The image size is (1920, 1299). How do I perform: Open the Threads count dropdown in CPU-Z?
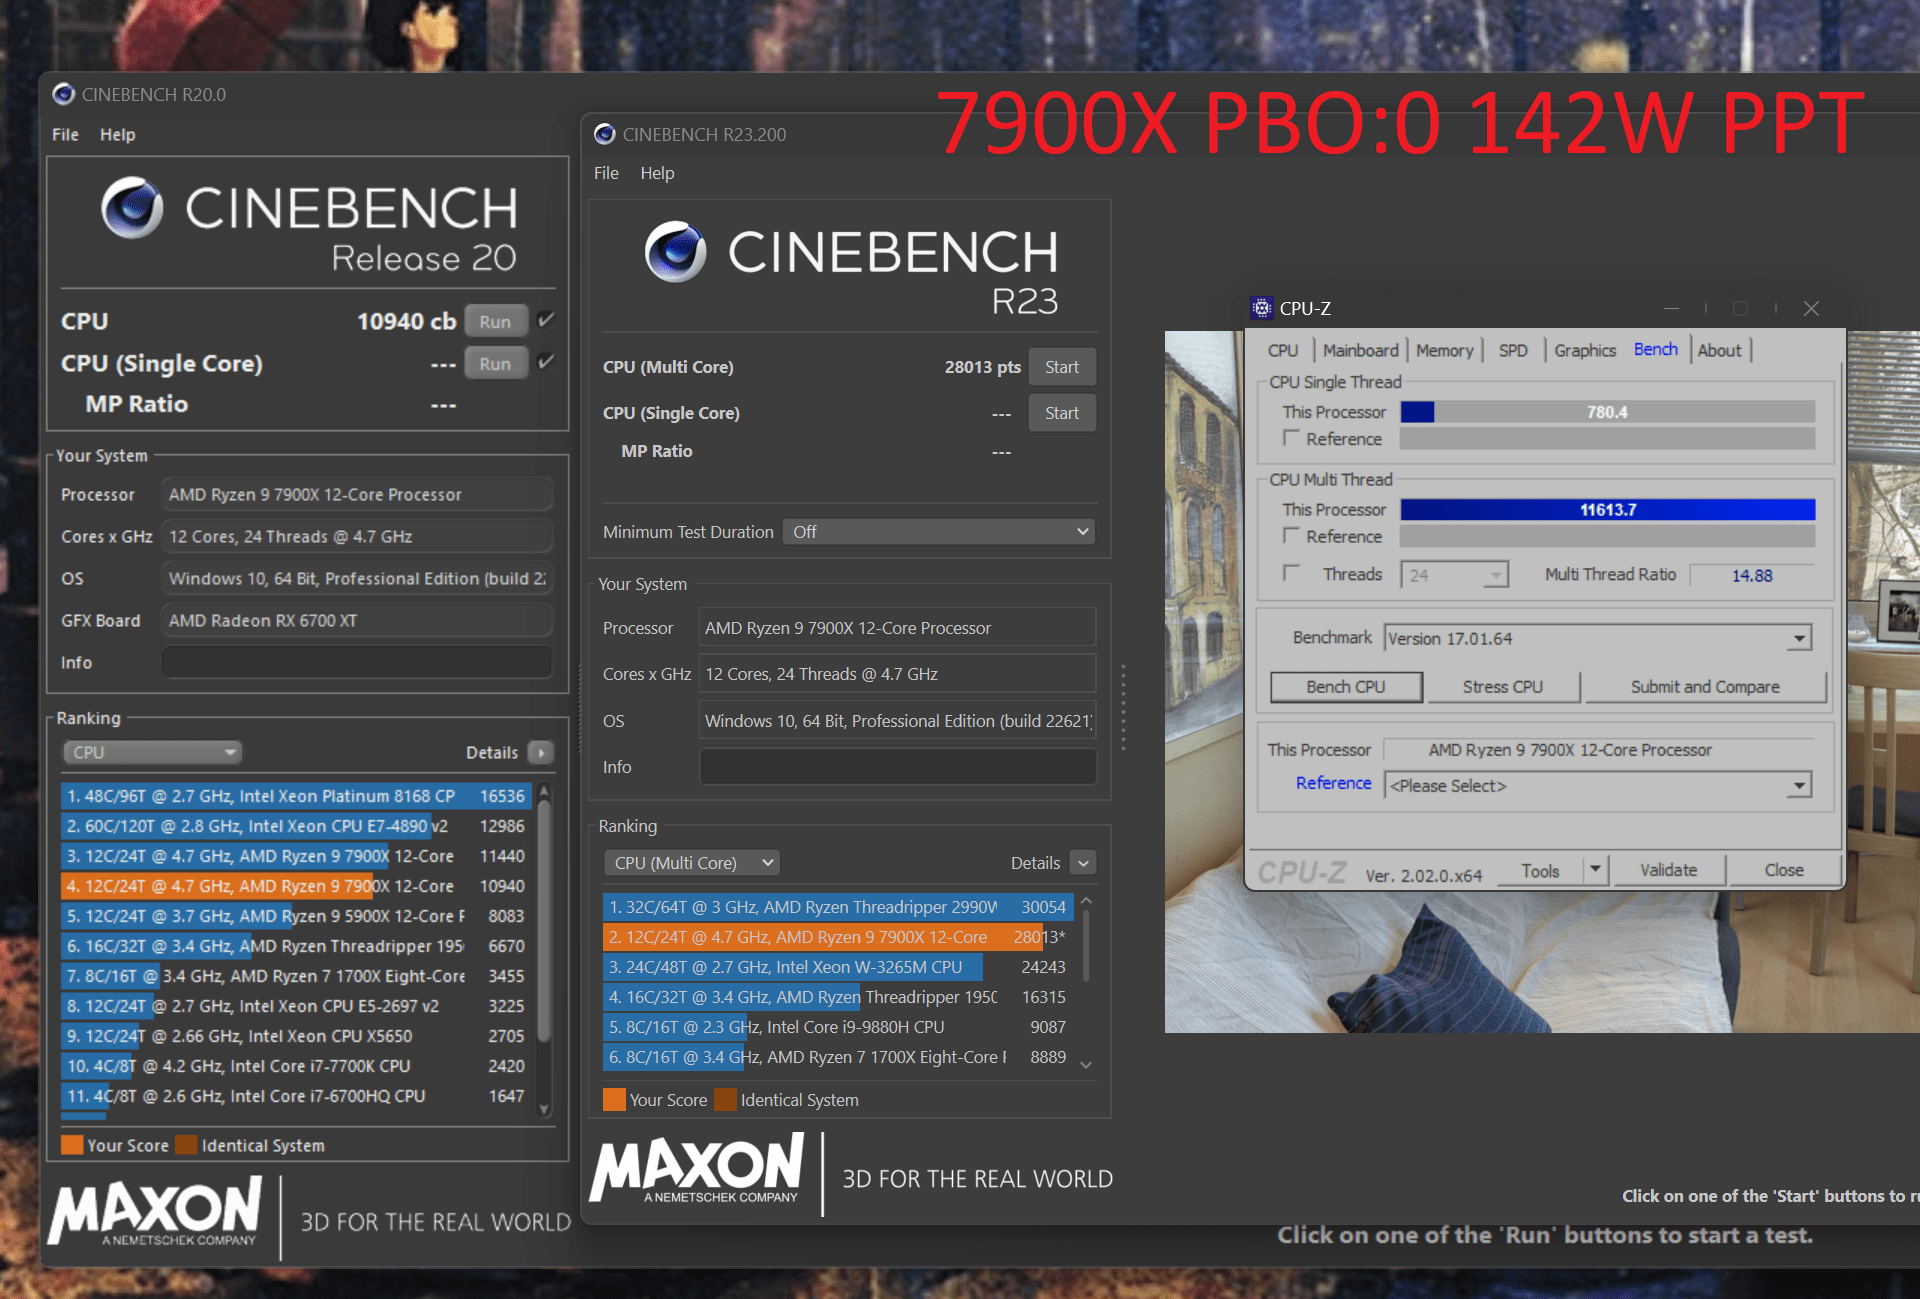[1454, 575]
